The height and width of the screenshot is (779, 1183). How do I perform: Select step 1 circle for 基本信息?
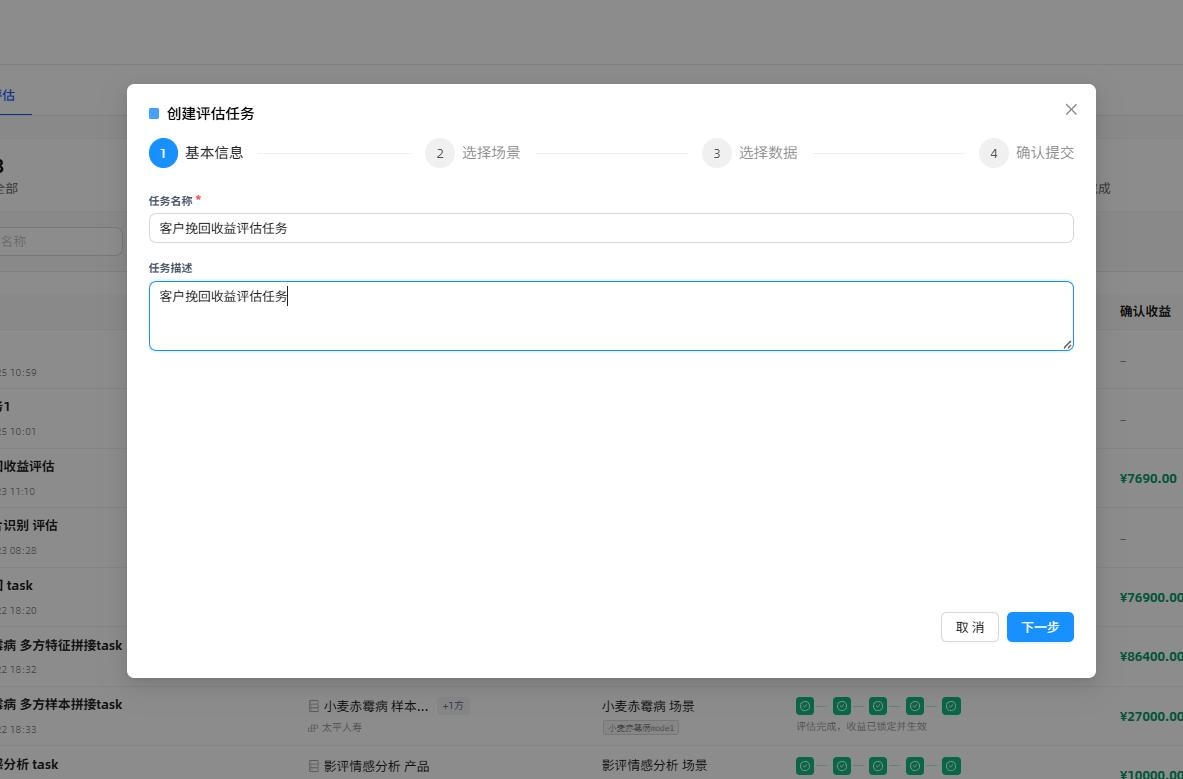(163, 153)
